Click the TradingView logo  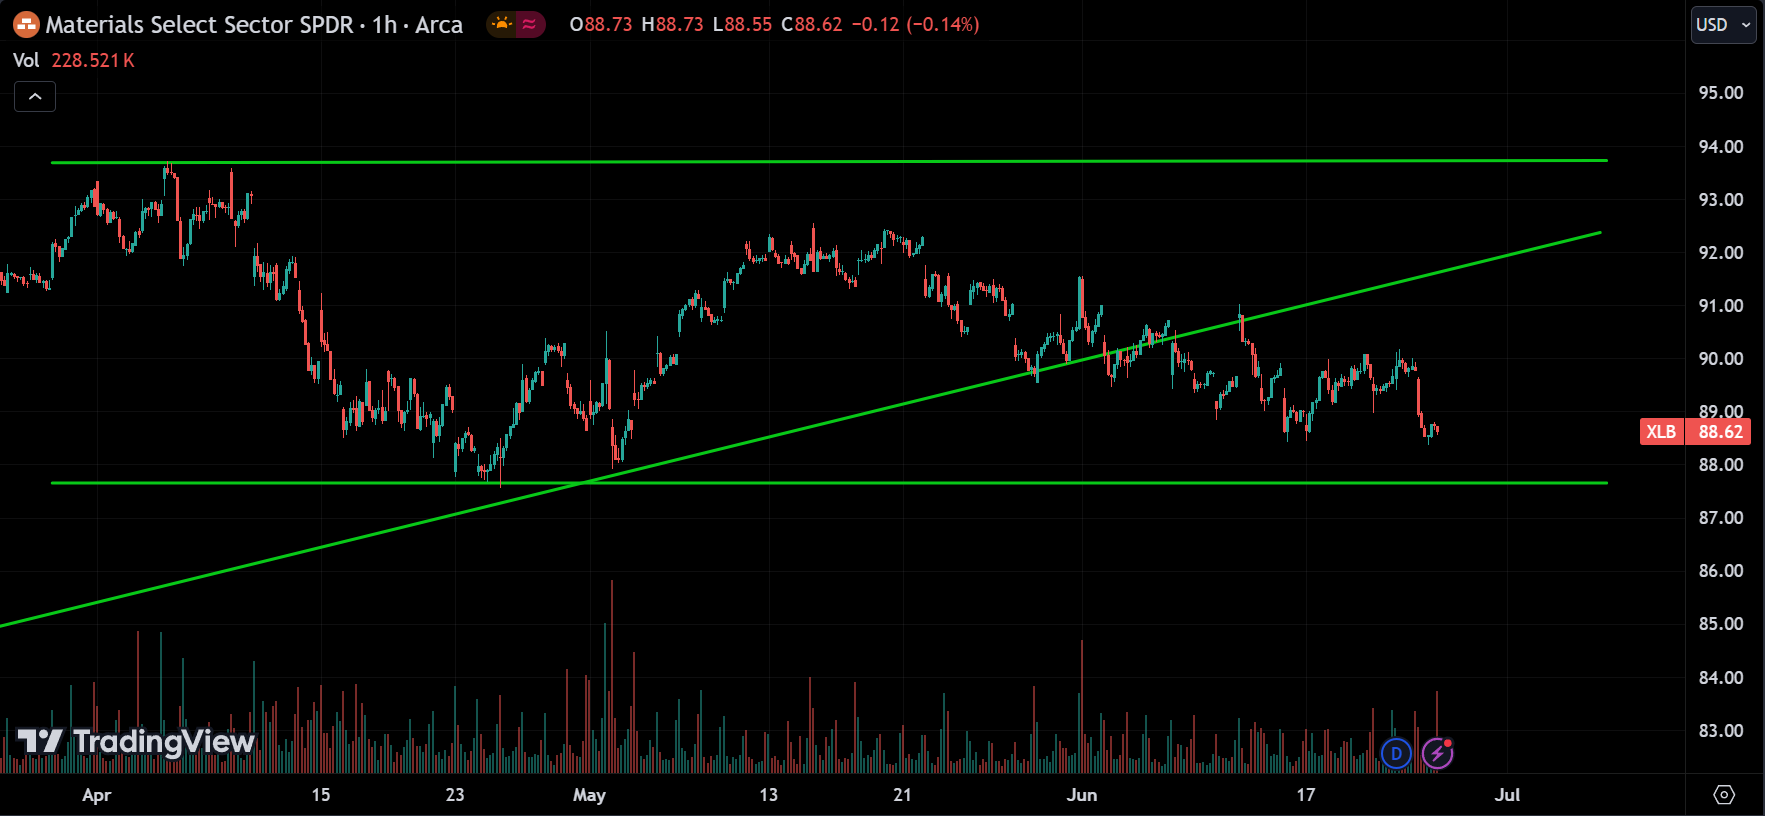[136, 741]
